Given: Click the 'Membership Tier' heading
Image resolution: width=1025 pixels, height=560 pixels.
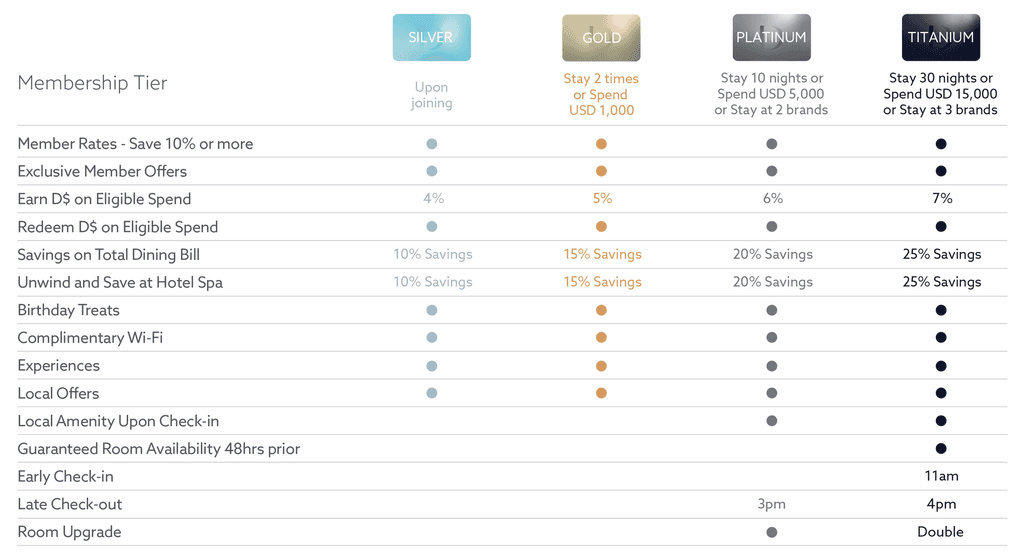Looking at the screenshot, I should [92, 83].
